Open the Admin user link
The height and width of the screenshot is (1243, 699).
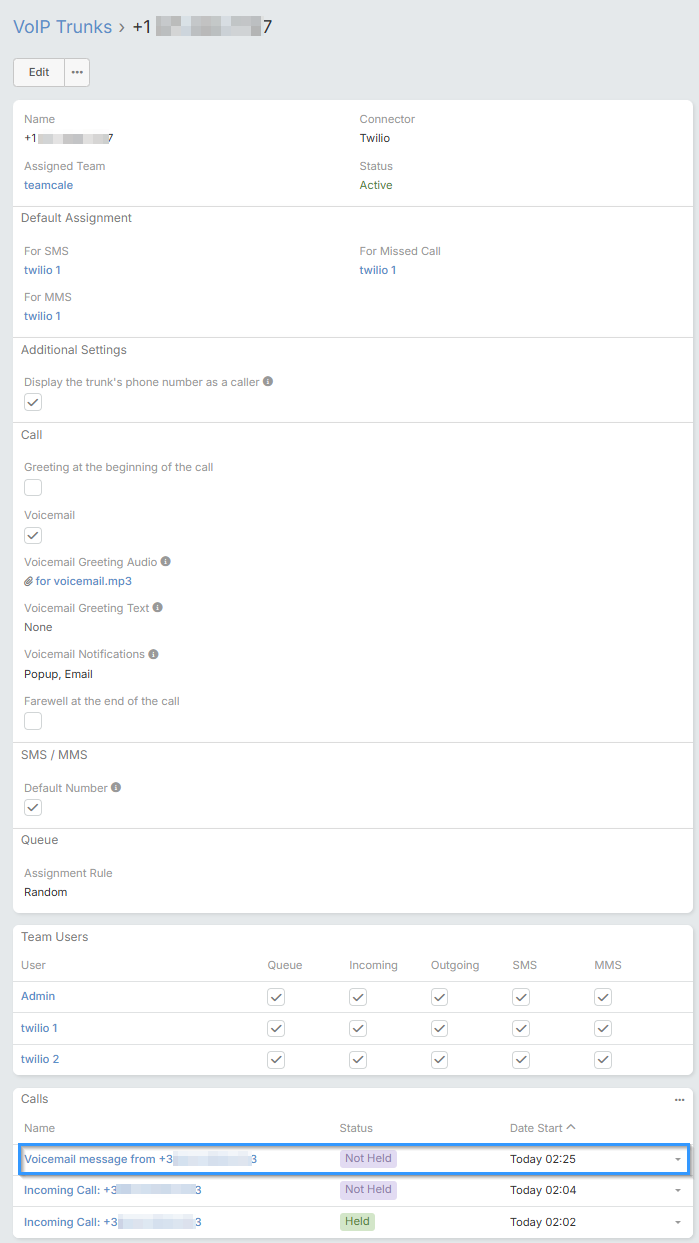38,996
